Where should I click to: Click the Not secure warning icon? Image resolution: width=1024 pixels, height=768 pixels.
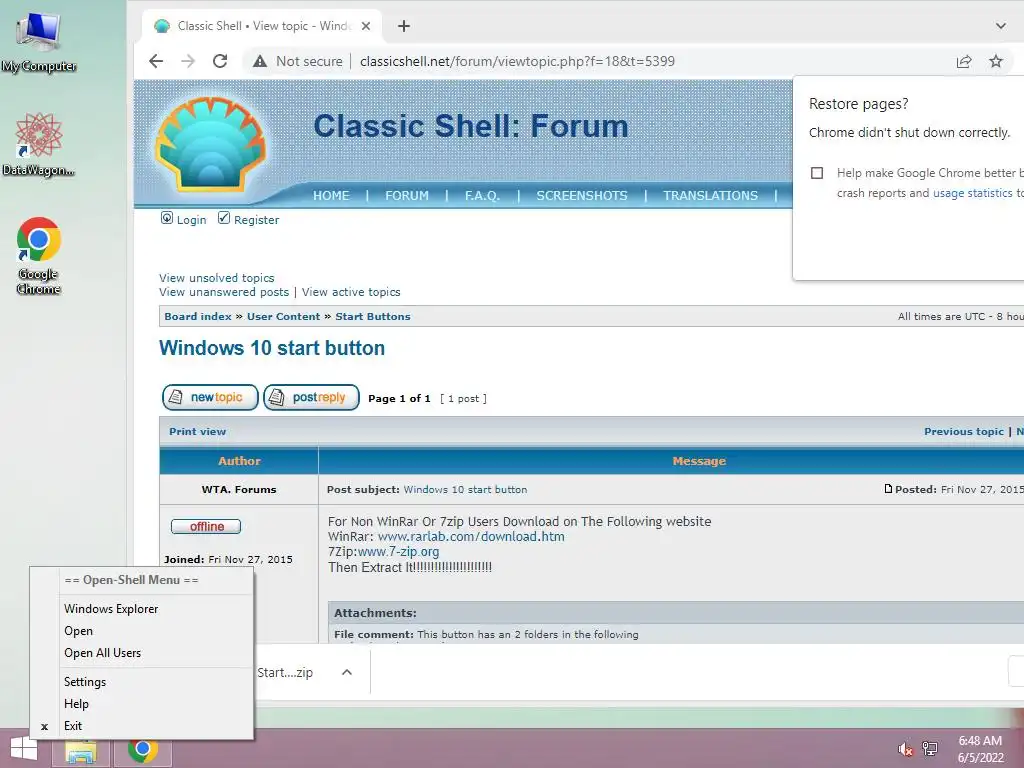pyautogui.click(x=260, y=61)
